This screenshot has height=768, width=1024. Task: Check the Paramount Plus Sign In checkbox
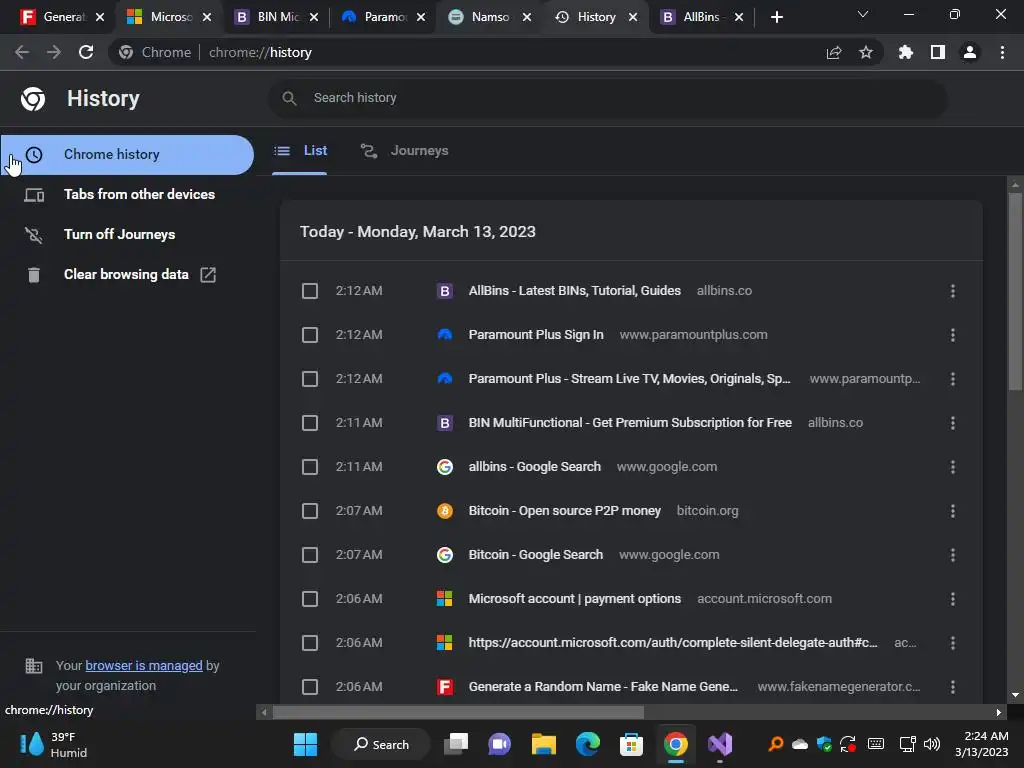point(310,335)
